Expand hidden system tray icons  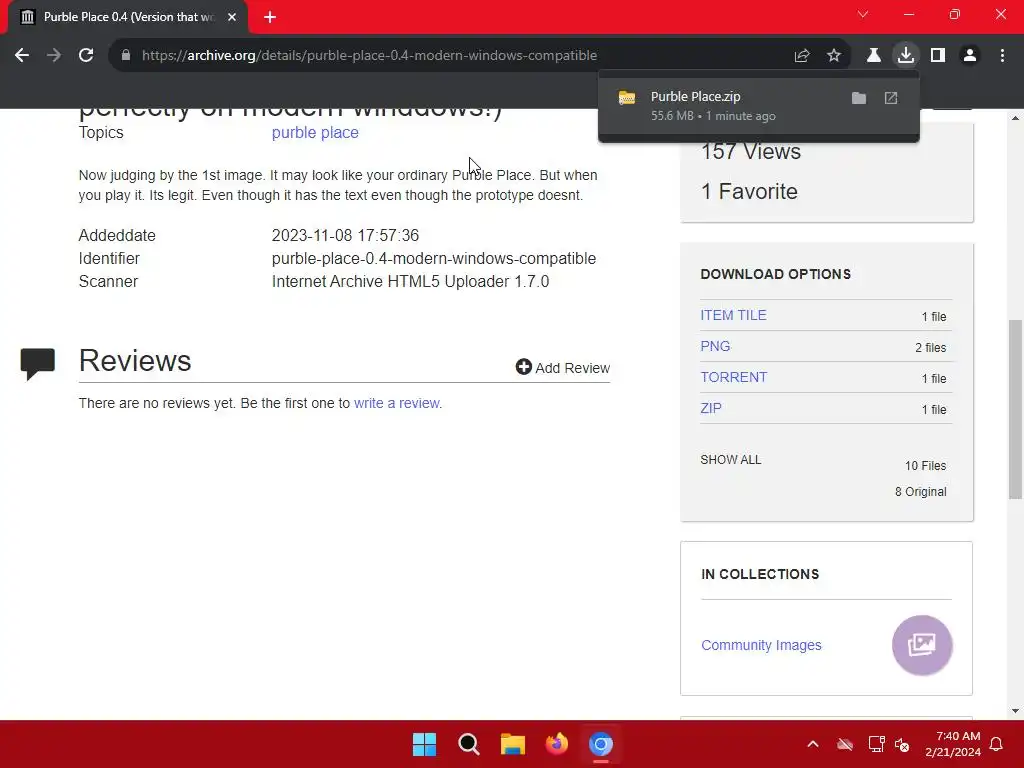coord(813,744)
